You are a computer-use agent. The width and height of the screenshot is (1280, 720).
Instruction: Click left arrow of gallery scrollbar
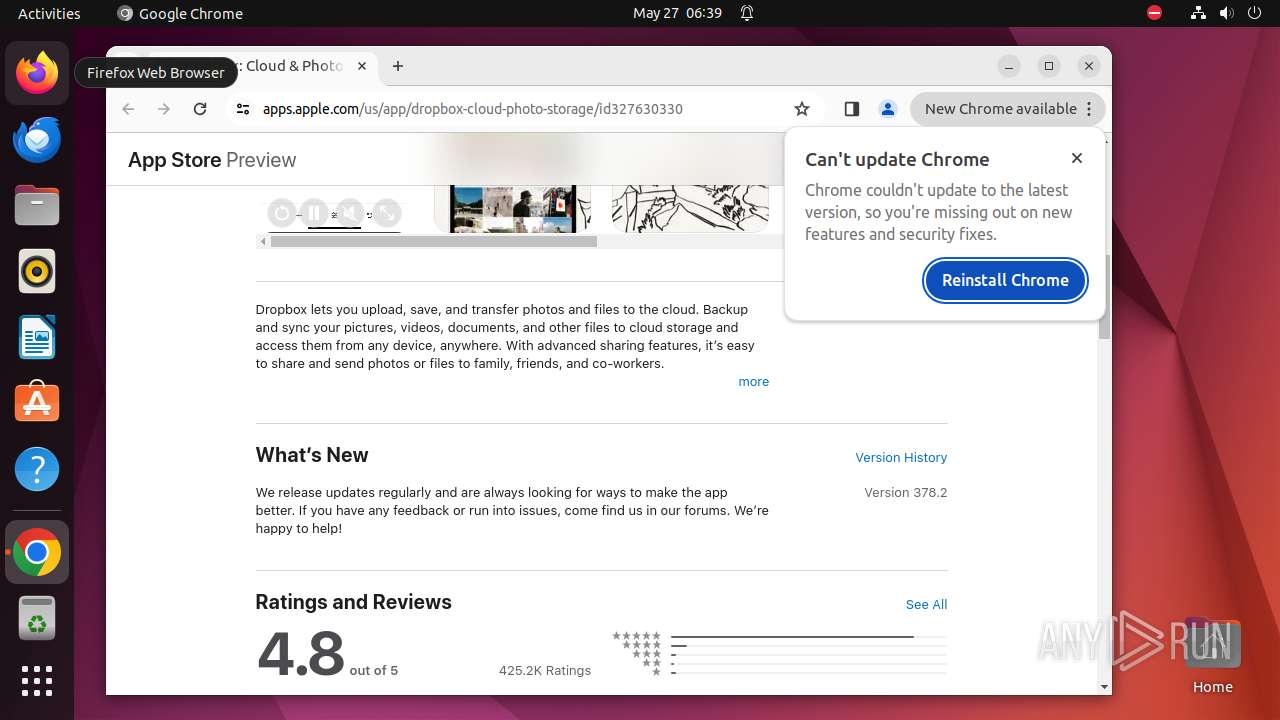point(263,241)
